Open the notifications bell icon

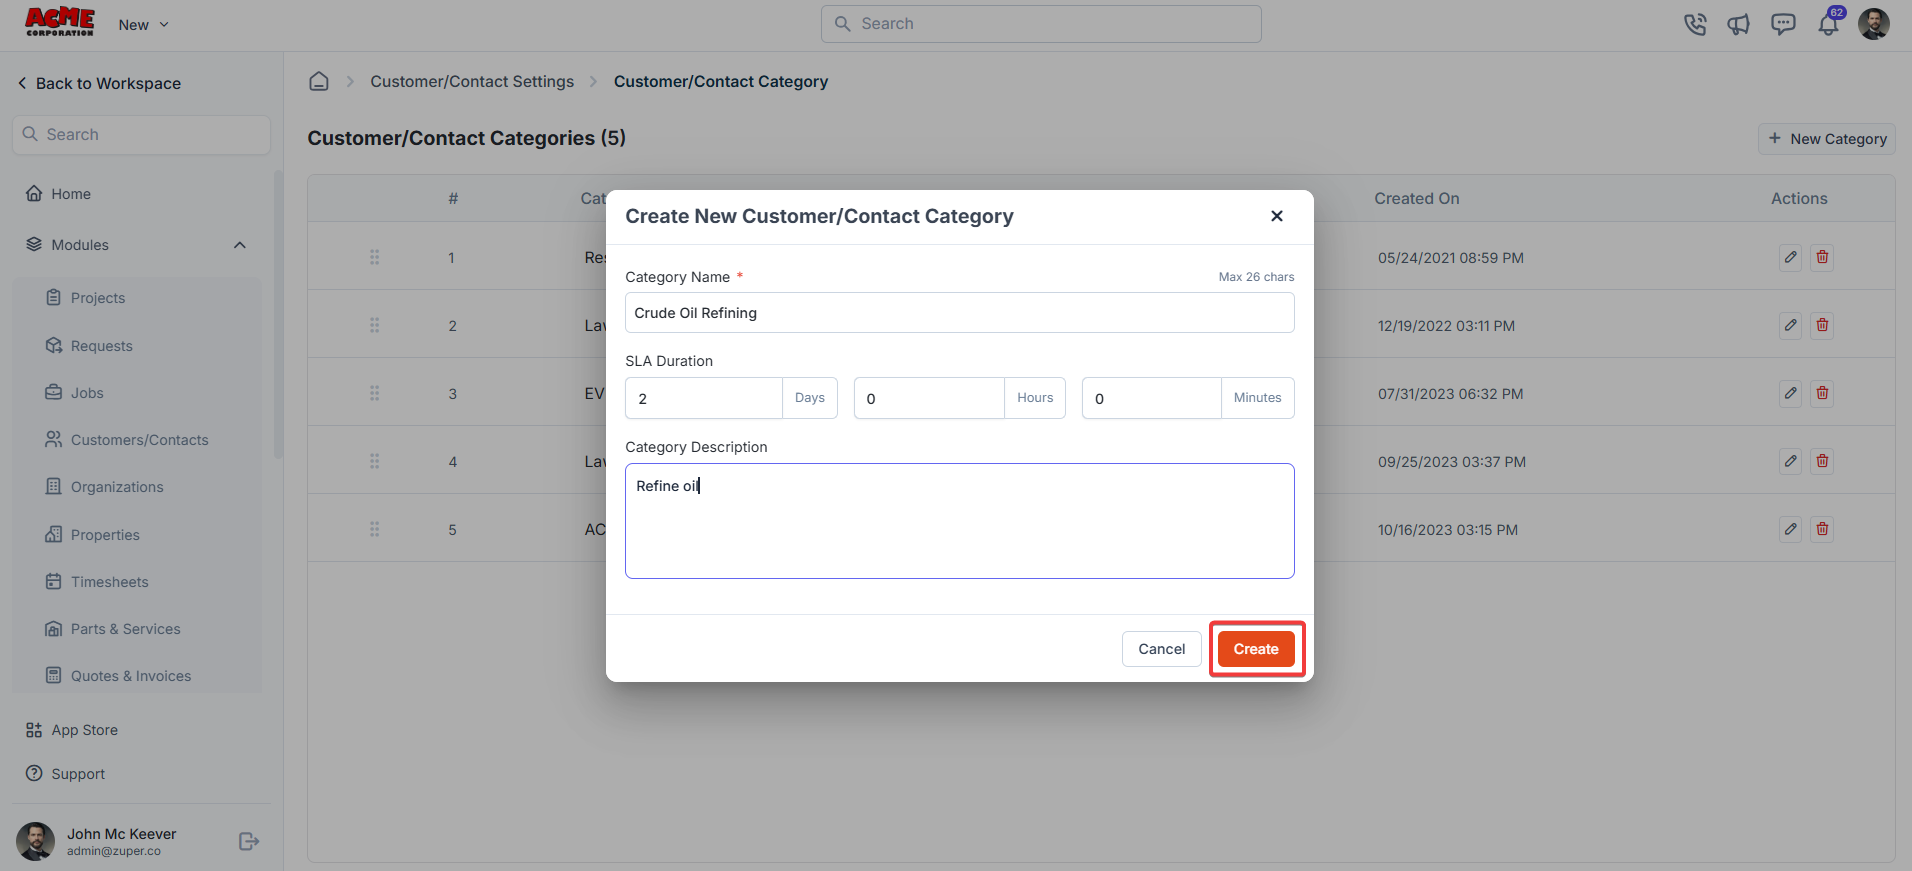pos(1829,24)
